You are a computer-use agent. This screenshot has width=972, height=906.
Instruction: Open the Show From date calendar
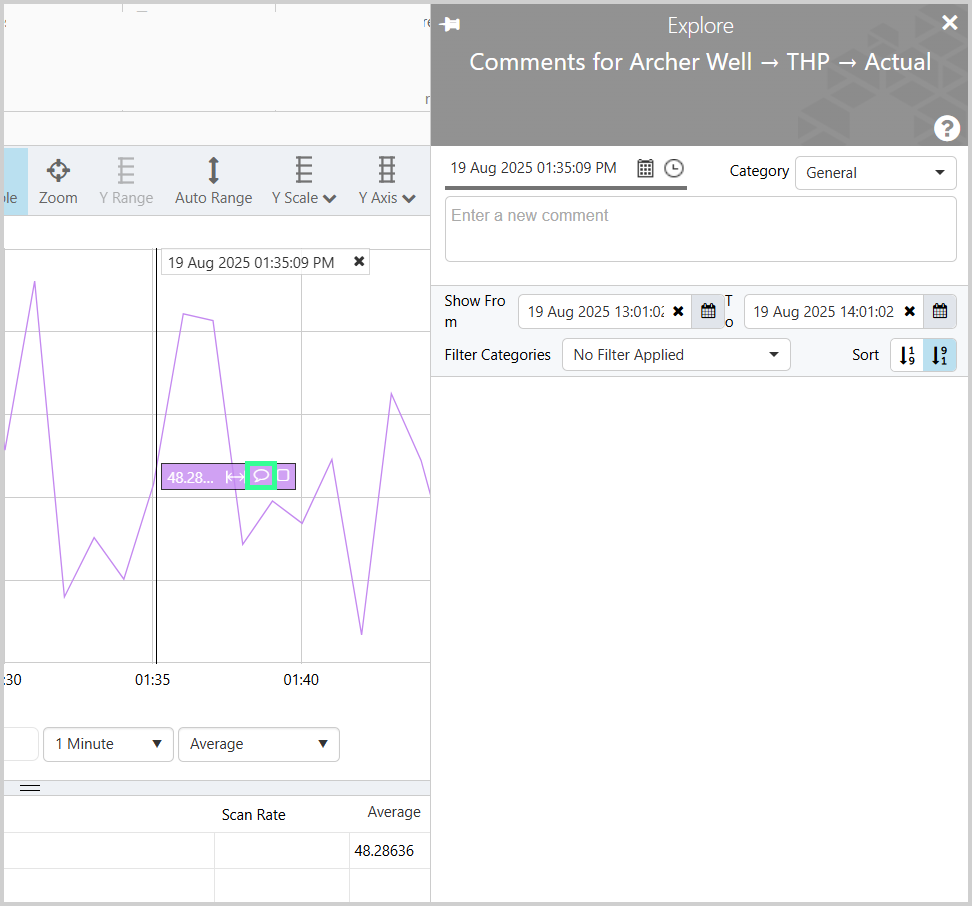(x=708, y=311)
